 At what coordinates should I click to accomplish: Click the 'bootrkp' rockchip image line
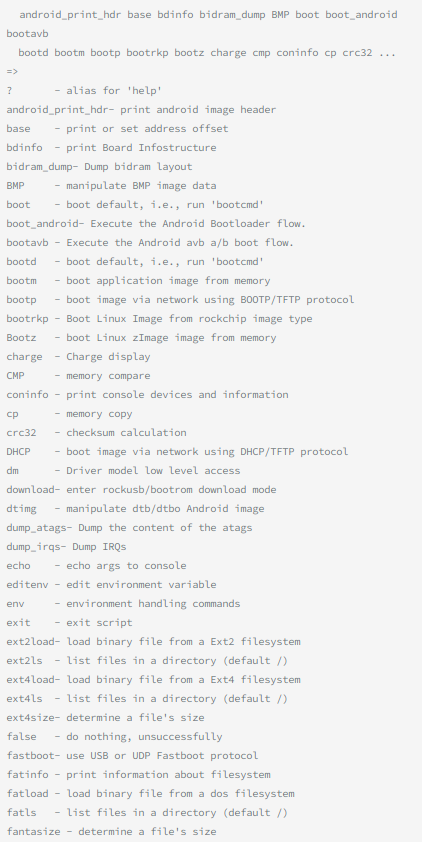pos(159,318)
